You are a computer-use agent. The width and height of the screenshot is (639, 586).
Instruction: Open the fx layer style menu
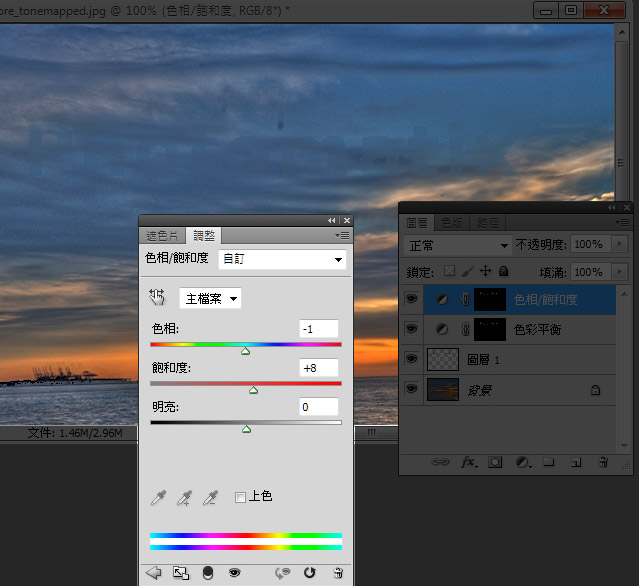(469, 462)
